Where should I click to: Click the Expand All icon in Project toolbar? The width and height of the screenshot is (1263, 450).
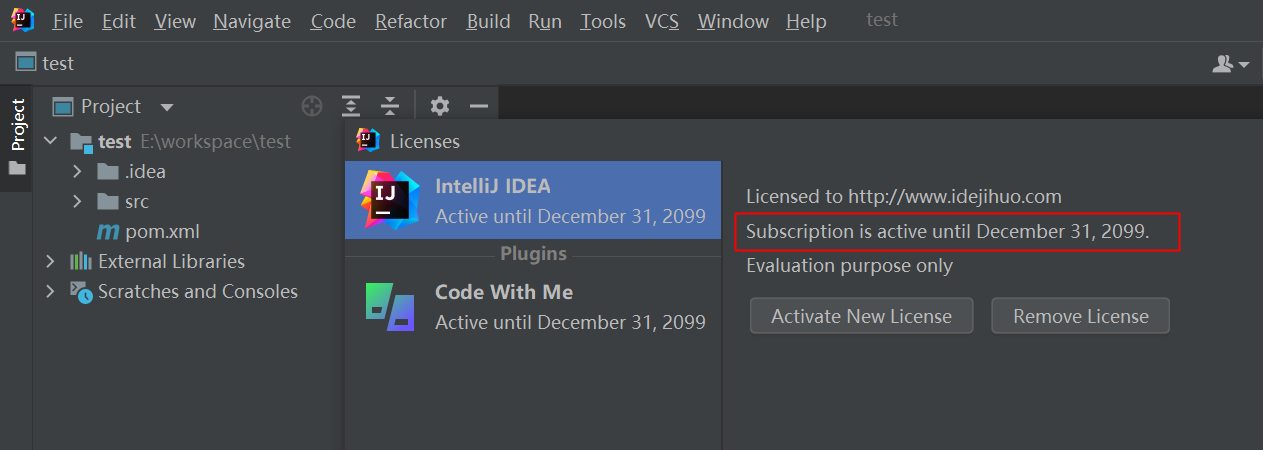(351, 106)
